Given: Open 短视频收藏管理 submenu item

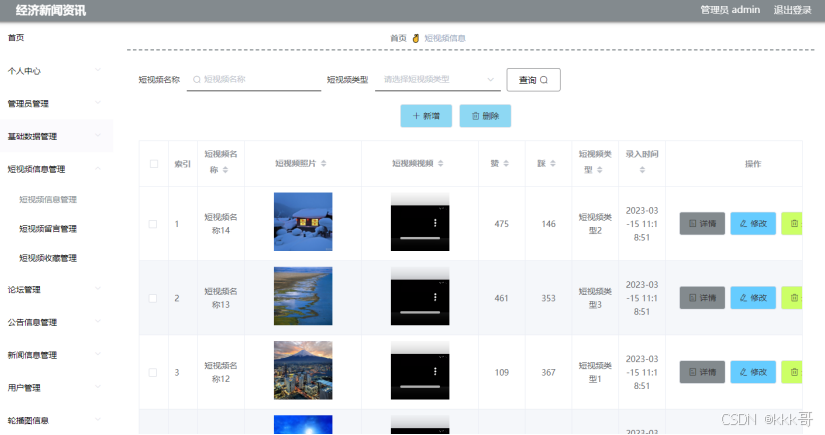Looking at the screenshot, I should (x=48, y=258).
